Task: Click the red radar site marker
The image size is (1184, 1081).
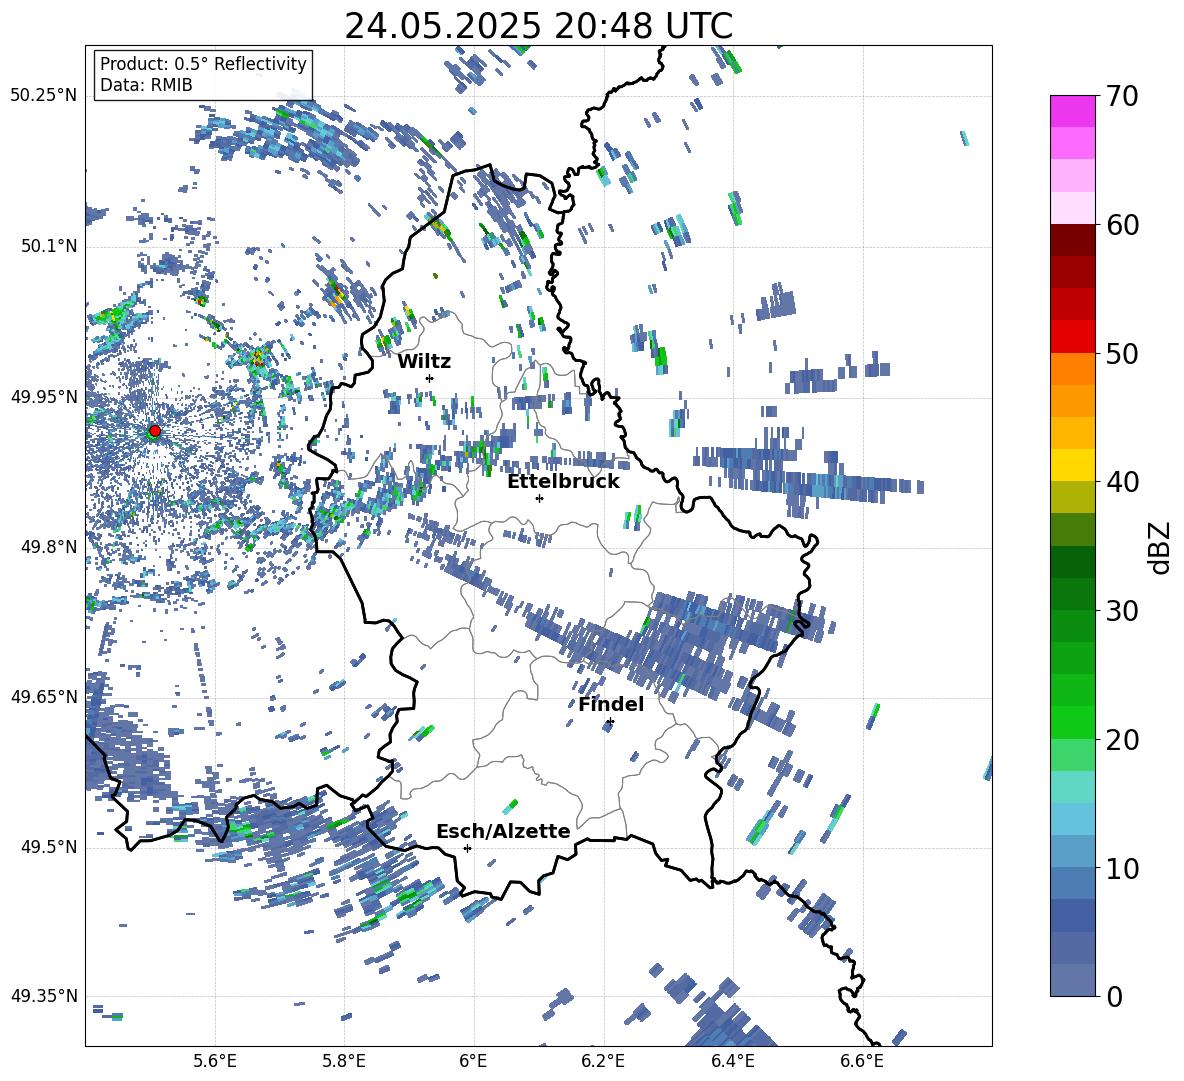Action: point(154,431)
